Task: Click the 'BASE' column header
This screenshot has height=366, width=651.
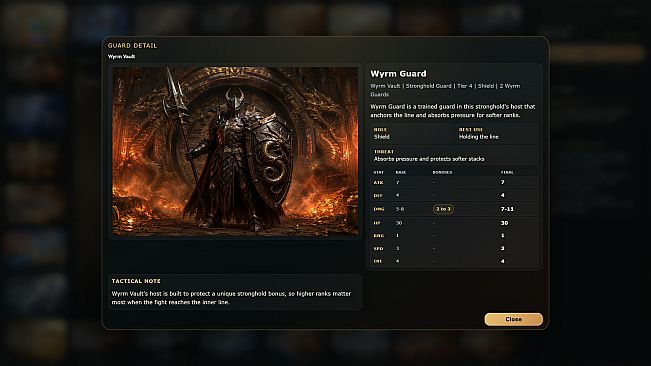Action: [x=401, y=172]
